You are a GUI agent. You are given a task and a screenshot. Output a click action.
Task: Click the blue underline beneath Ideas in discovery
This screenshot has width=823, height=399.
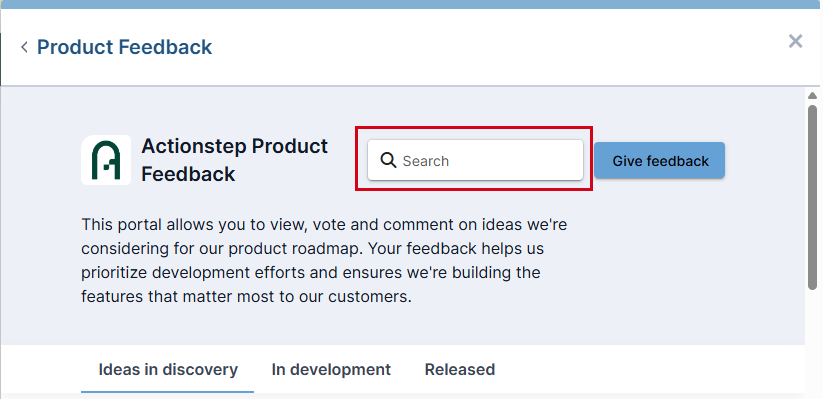167,392
